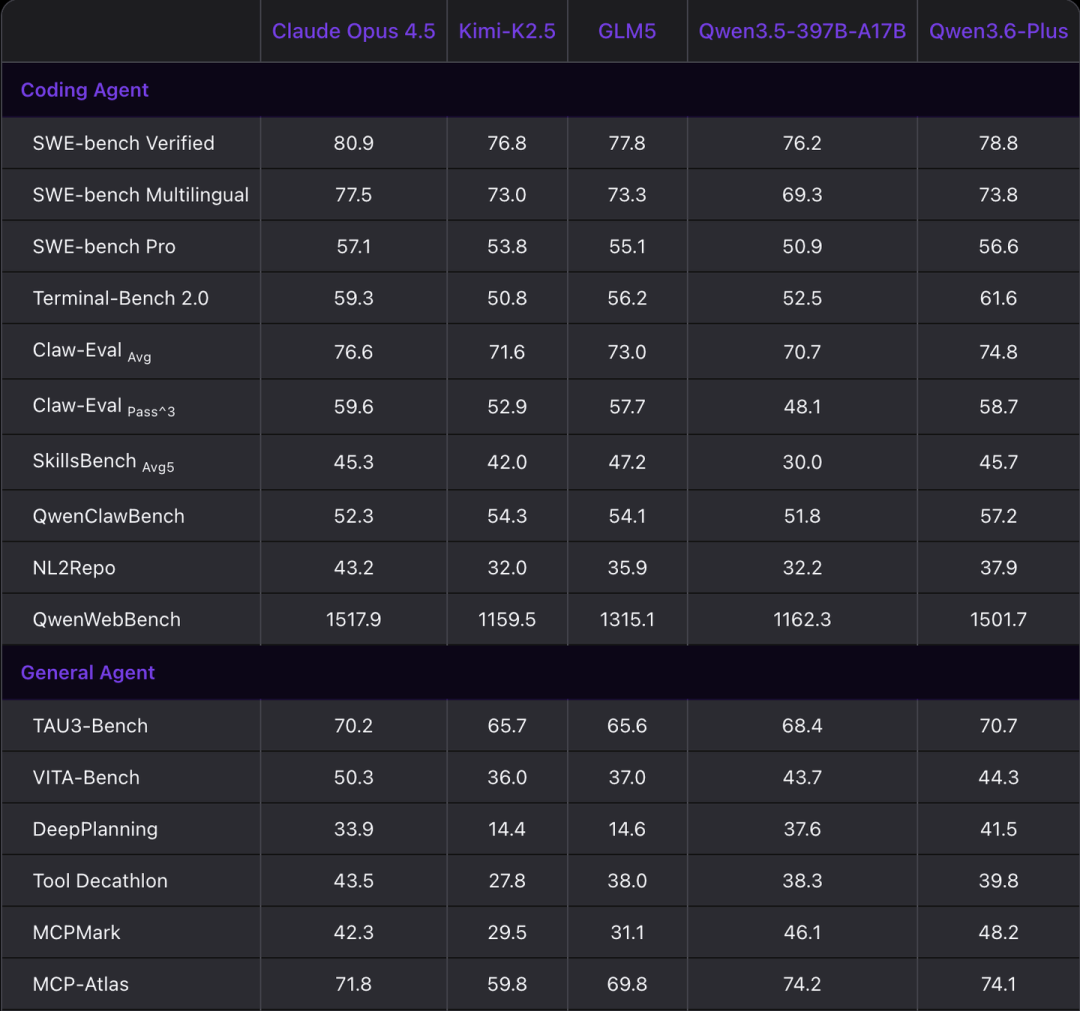This screenshot has width=1080, height=1011.
Task: Click the 74.1 MCP-Atlas score
Action: (x=998, y=984)
